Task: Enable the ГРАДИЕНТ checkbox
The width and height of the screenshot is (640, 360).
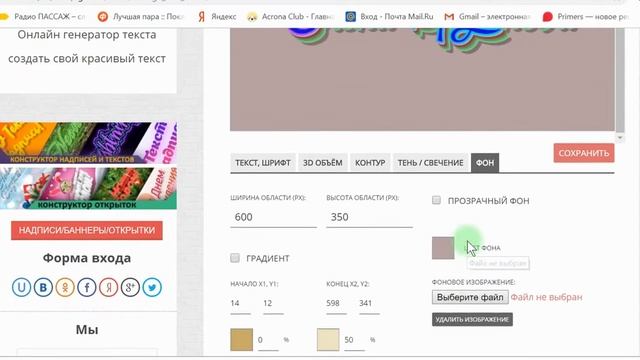Action: (x=235, y=258)
